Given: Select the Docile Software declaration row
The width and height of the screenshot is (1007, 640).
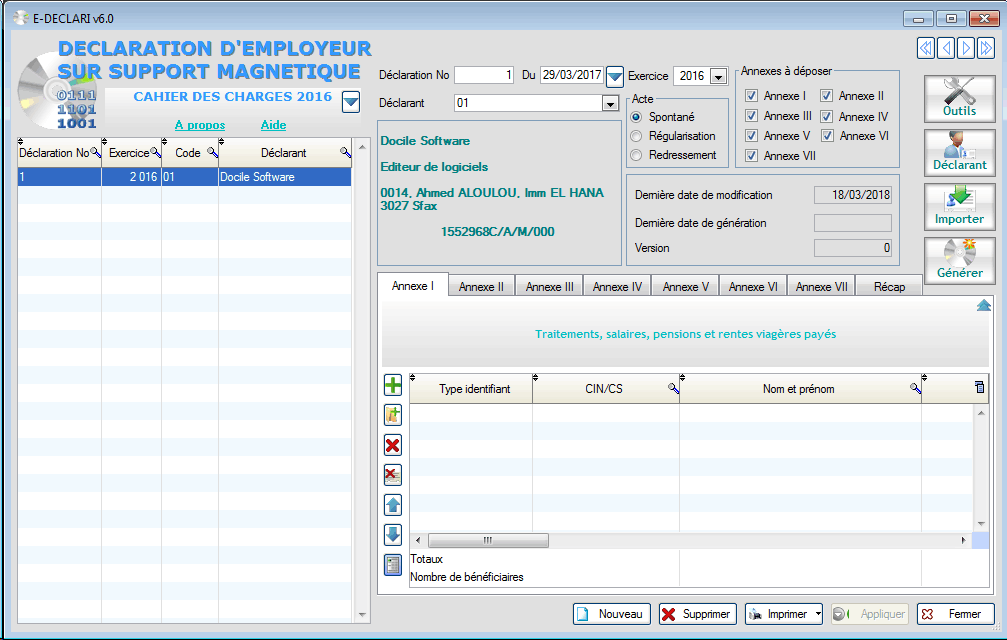Looking at the screenshot, I should [x=184, y=177].
